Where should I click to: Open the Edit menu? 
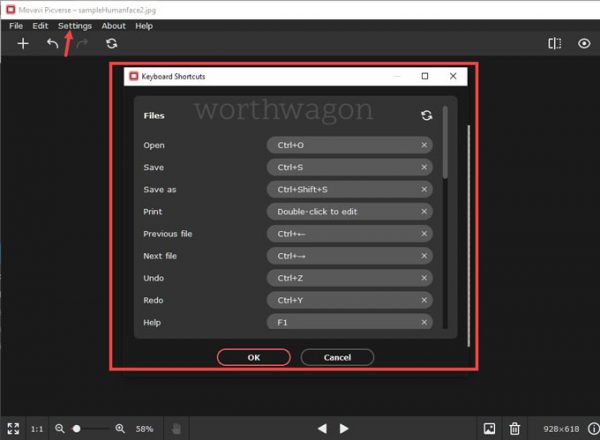pos(40,25)
